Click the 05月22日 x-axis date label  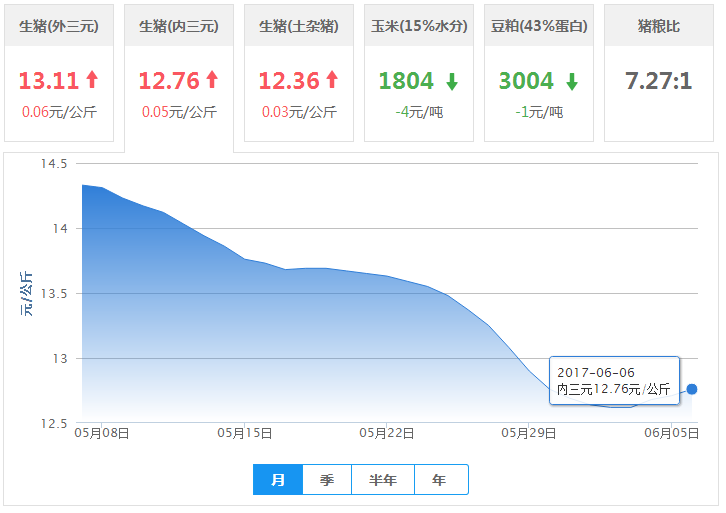point(387,433)
